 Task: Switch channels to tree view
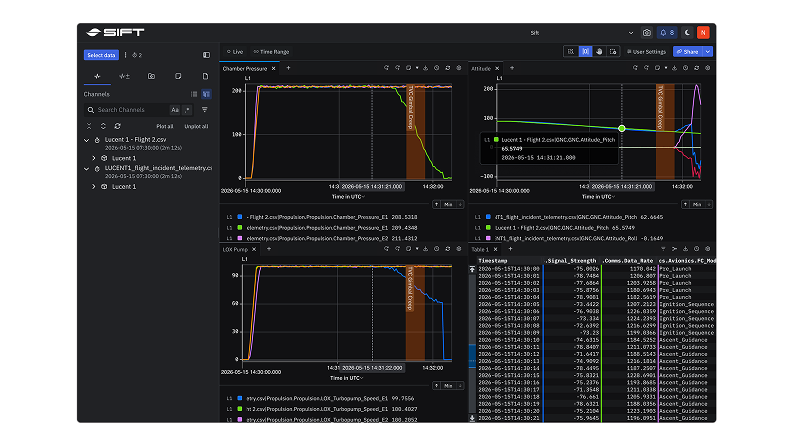pos(206,94)
